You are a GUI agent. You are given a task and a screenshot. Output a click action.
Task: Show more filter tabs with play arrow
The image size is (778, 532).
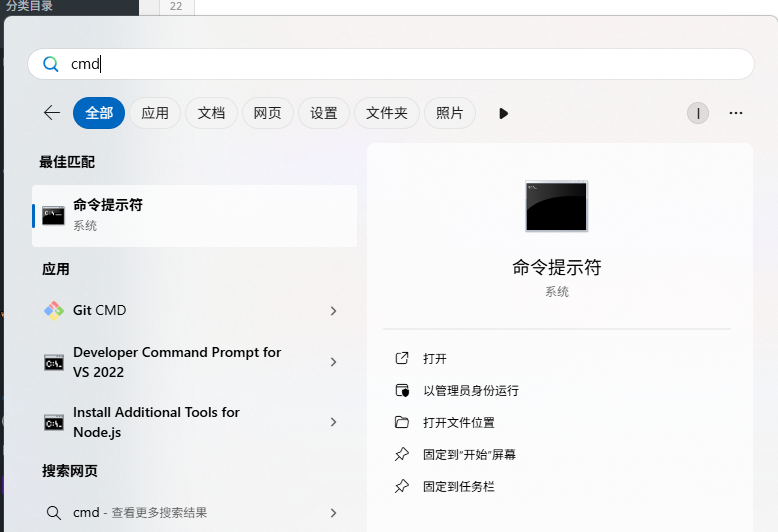[503, 113]
